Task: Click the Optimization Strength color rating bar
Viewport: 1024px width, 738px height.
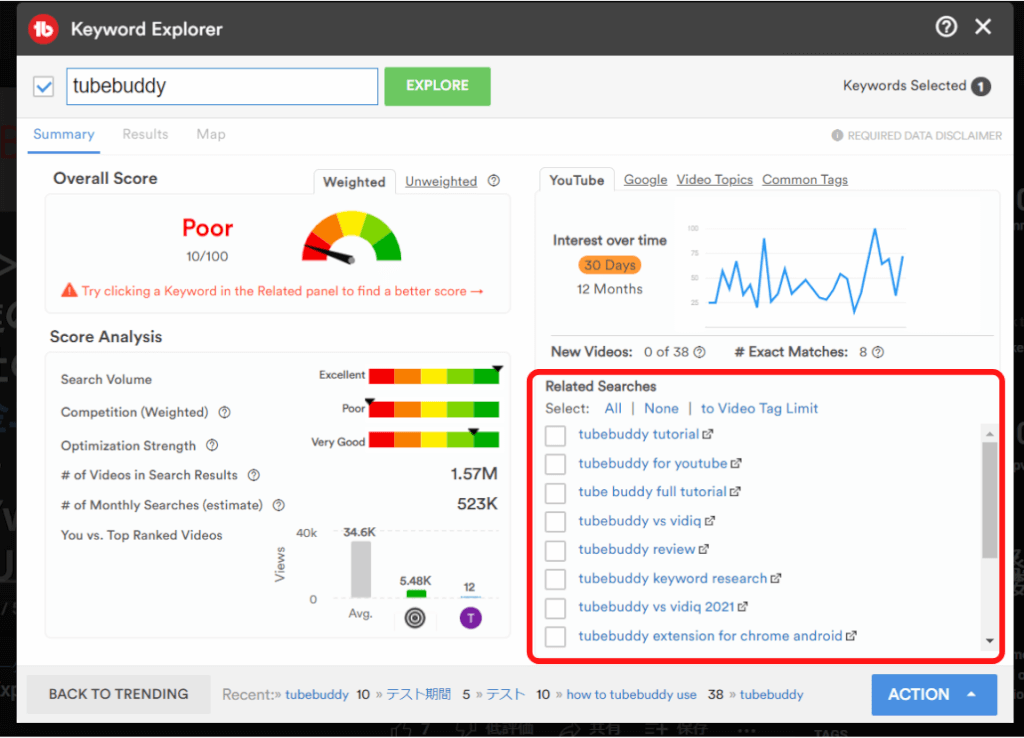Action: click(x=434, y=440)
